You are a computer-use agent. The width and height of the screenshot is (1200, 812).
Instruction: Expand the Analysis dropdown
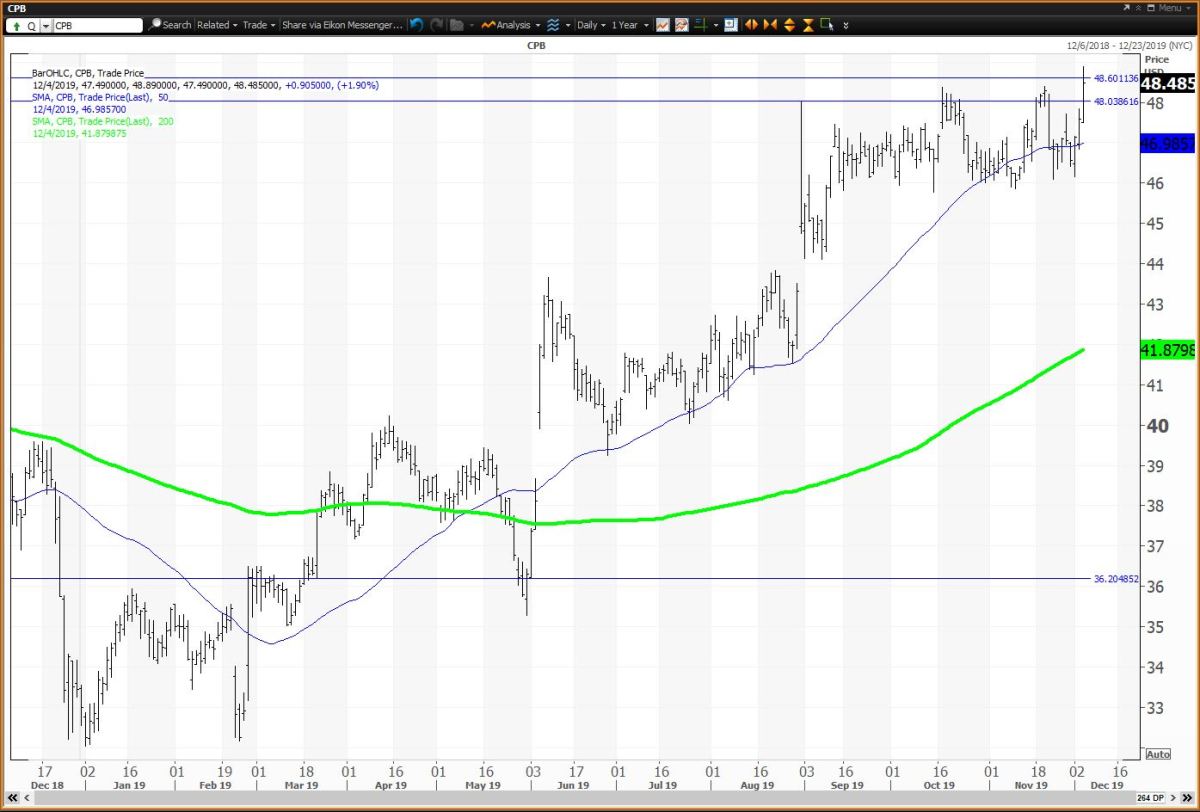click(510, 25)
